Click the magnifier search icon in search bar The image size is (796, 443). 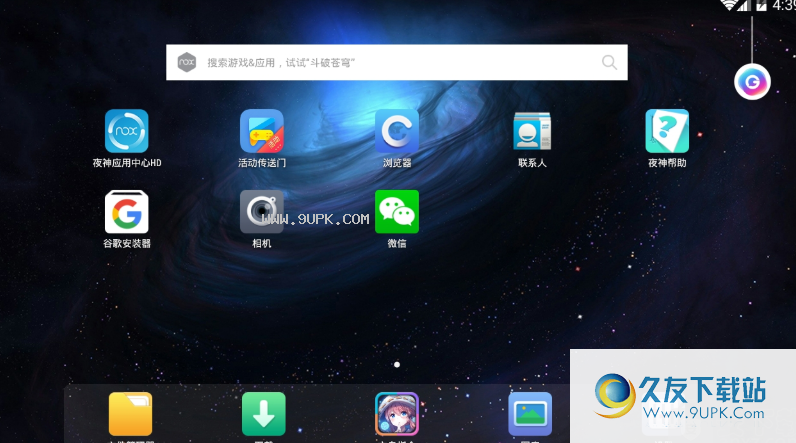(x=609, y=62)
